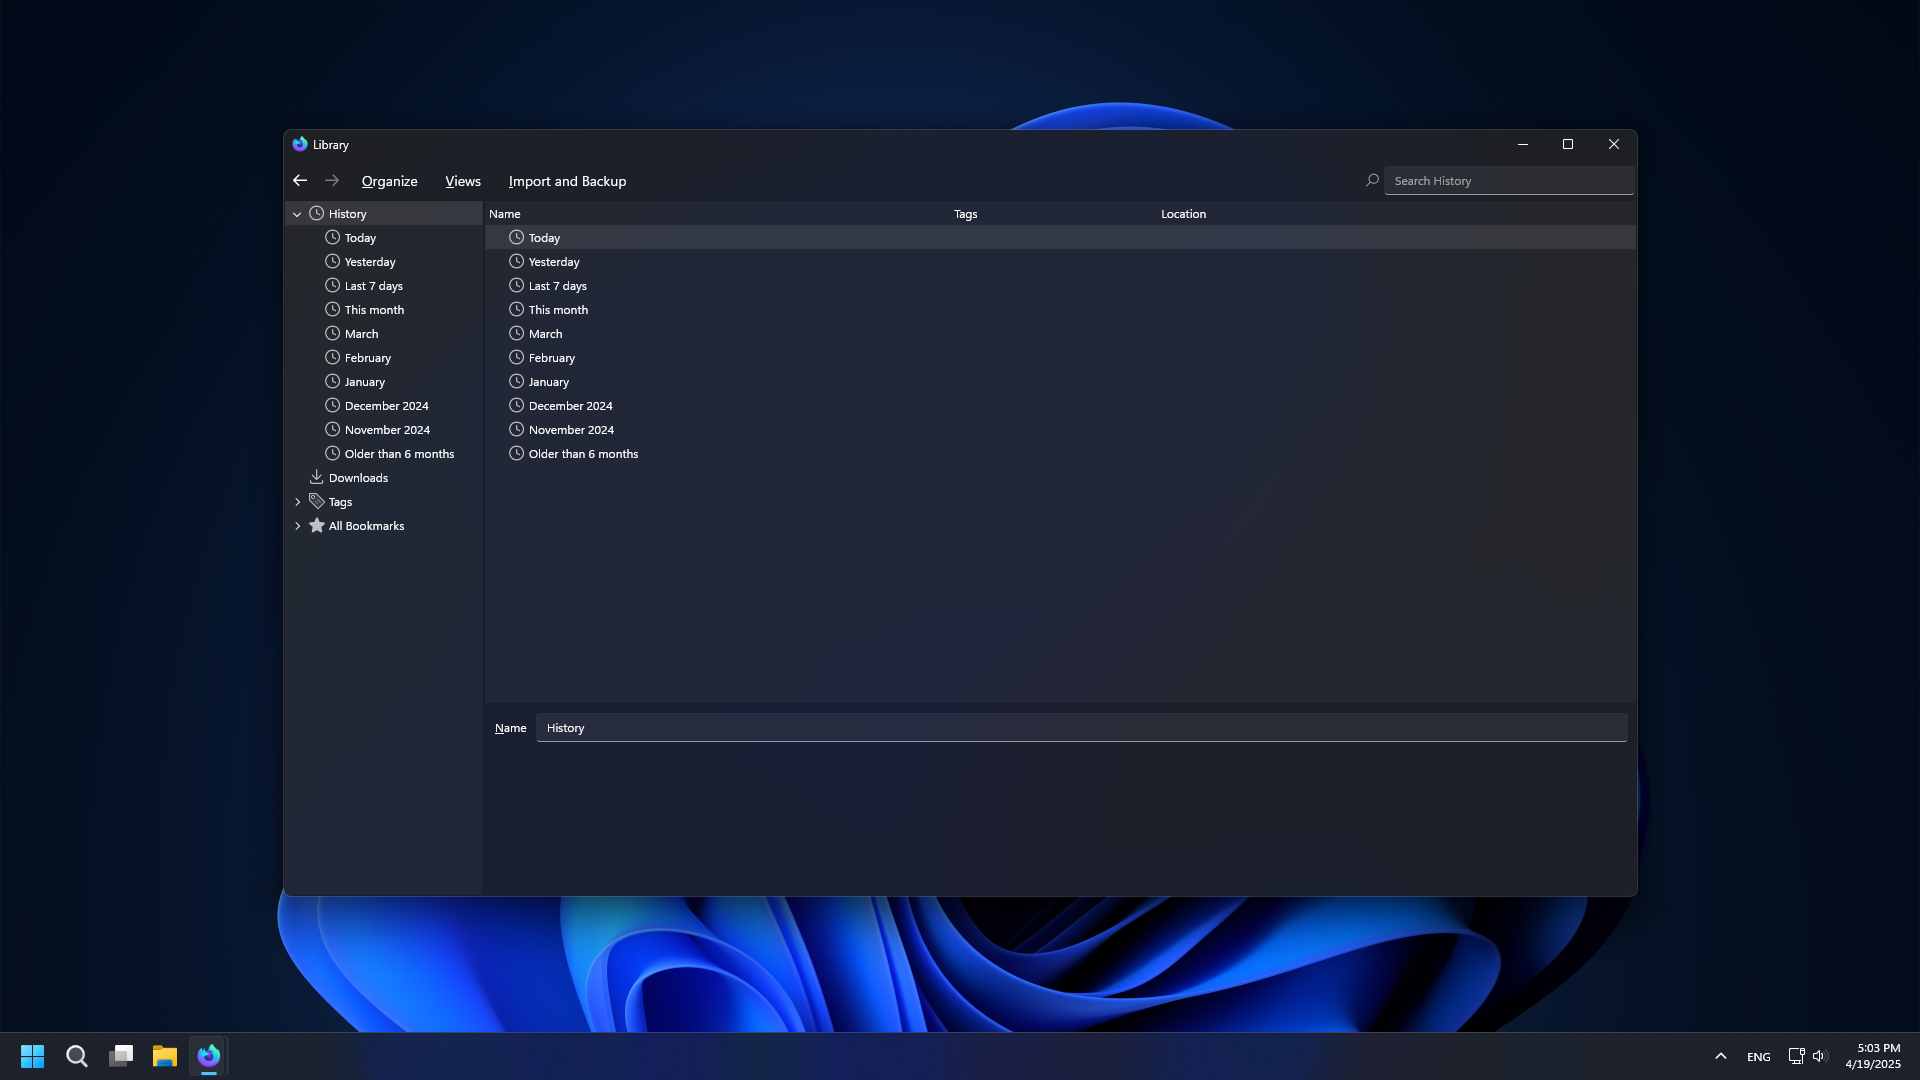Expand the Tags tree node

click(x=297, y=502)
